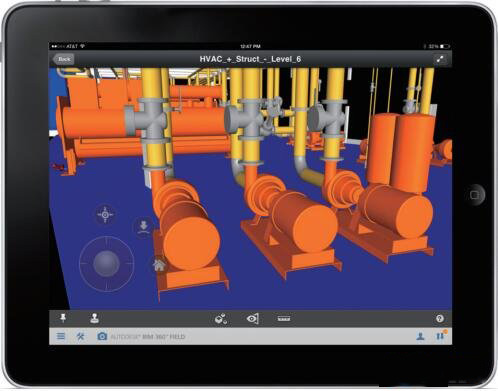Select the ruler measure tool
498x391 pixels.
click(x=284, y=319)
